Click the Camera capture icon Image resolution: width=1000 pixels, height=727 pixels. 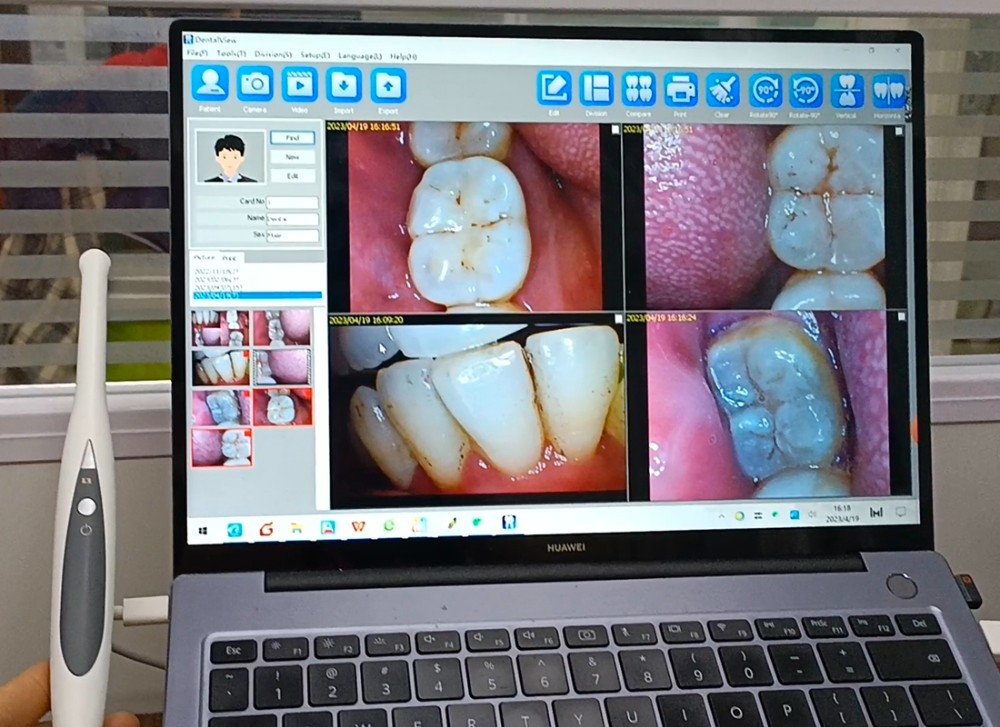click(255, 85)
